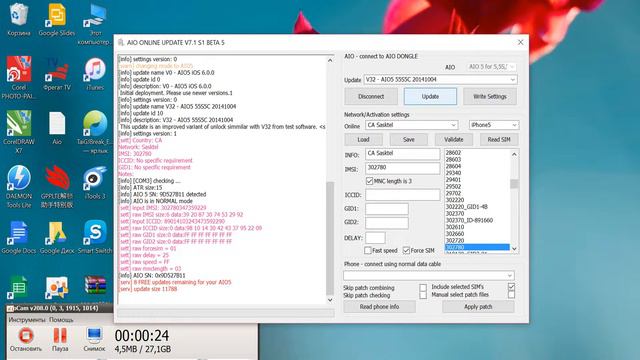Click the Read phone info button

[379, 307]
